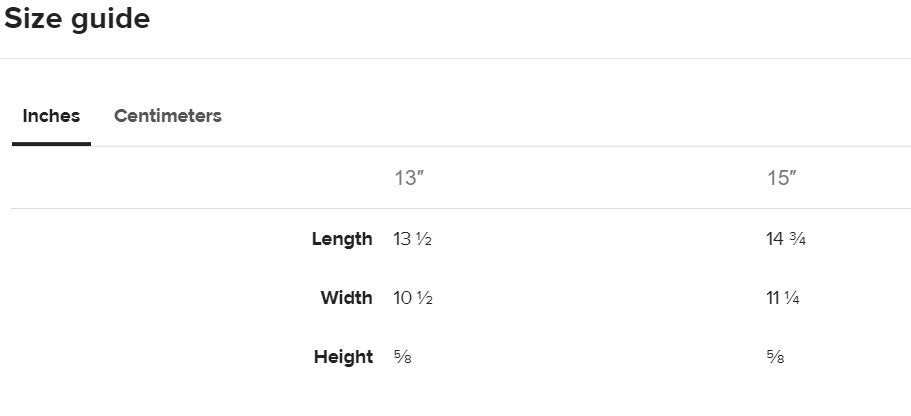View the size guide in inches
The image size is (911, 416).
51,116
